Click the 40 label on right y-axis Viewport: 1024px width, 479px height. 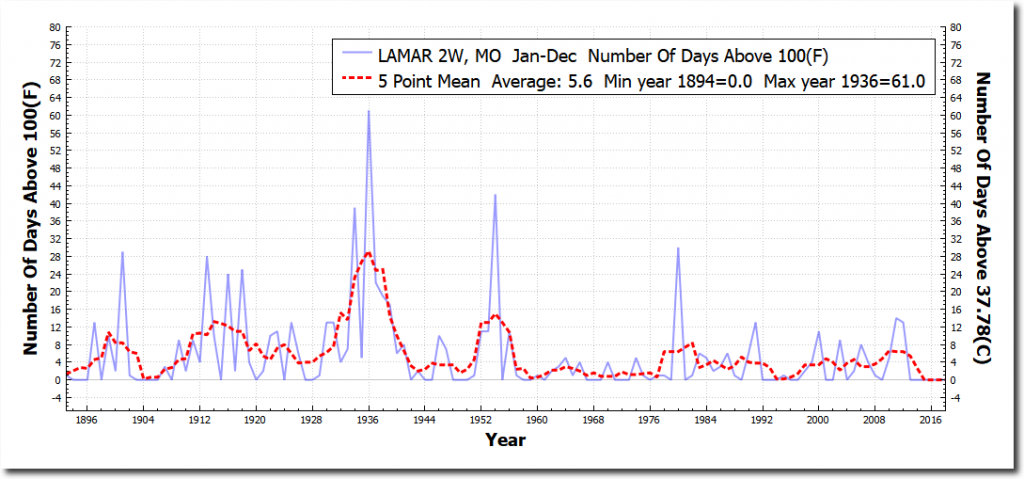click(957, 204)
